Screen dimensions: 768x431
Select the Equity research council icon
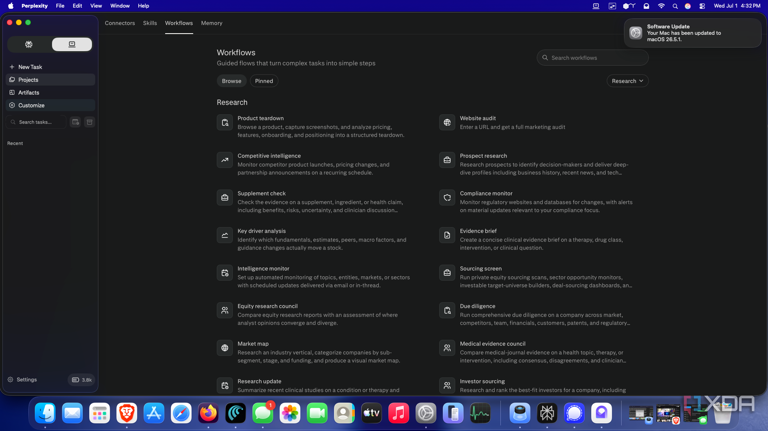click(225, 311)
